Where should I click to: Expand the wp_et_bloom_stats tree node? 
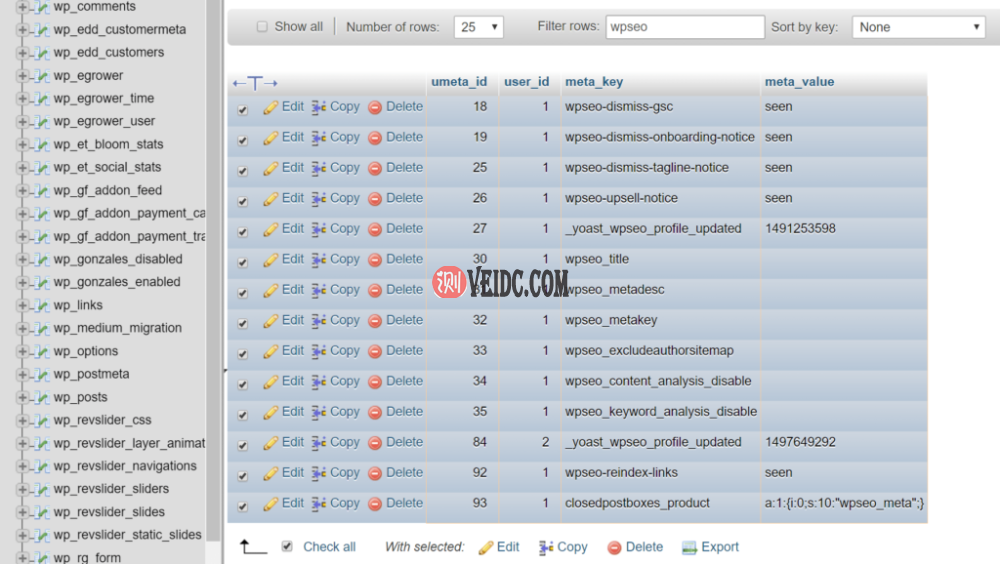coord(22,145)
